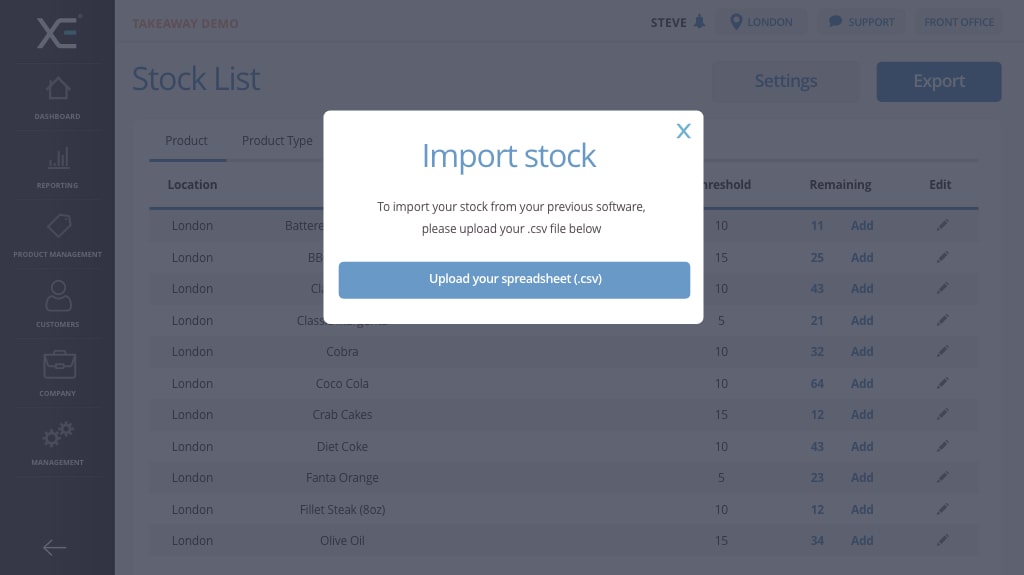
Task: Click Add link for Coco Cola row
Action: click(862, 384)
